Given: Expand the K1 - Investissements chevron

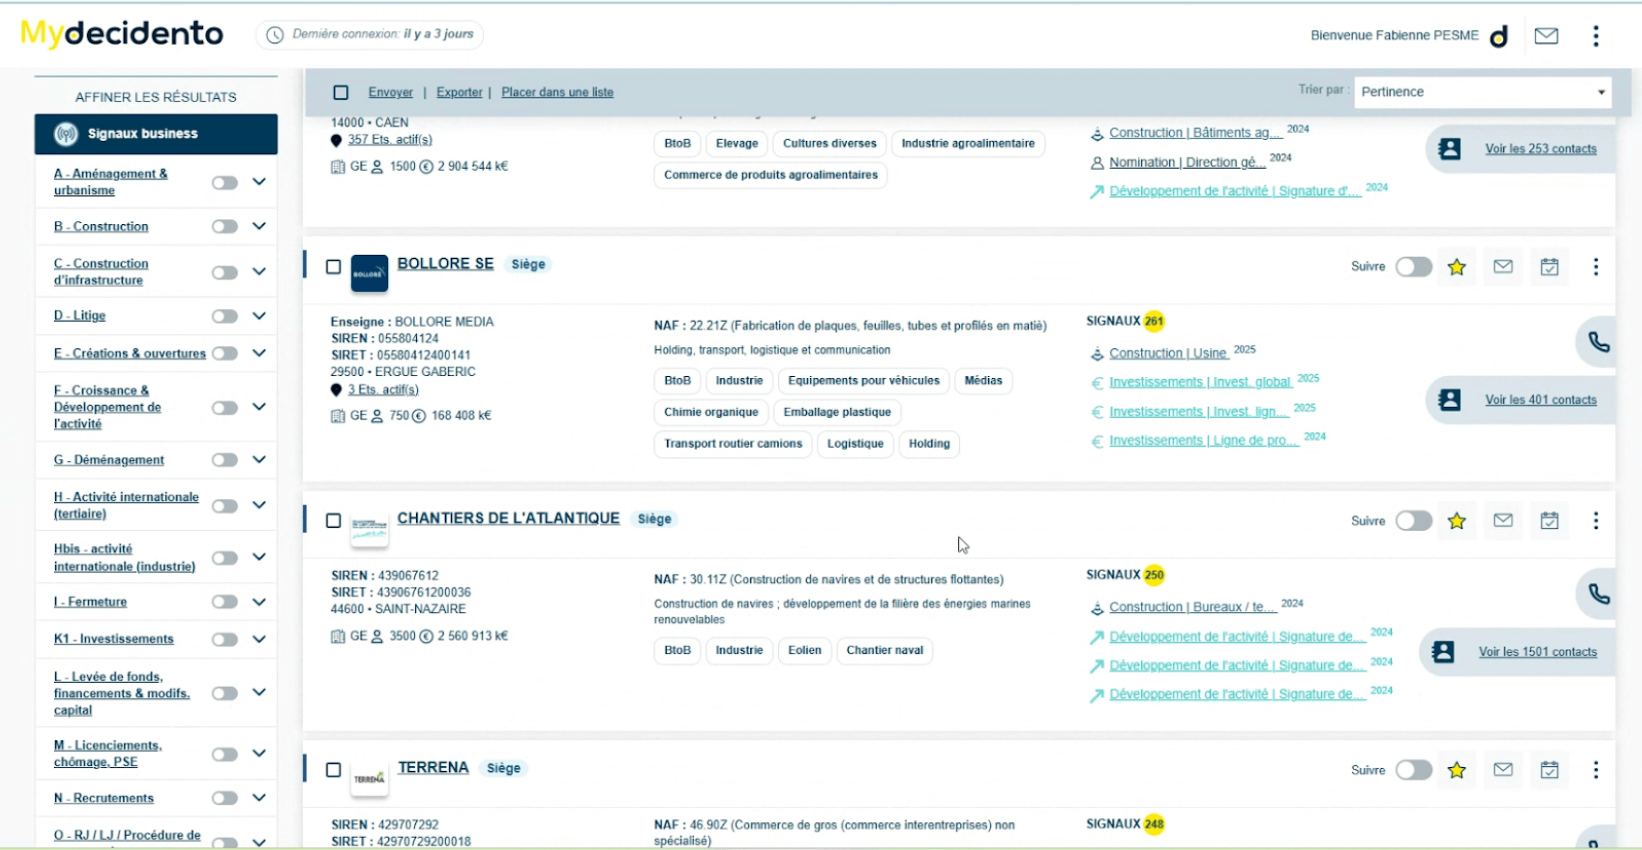Looking at the screenshot, I should point(259,639).
